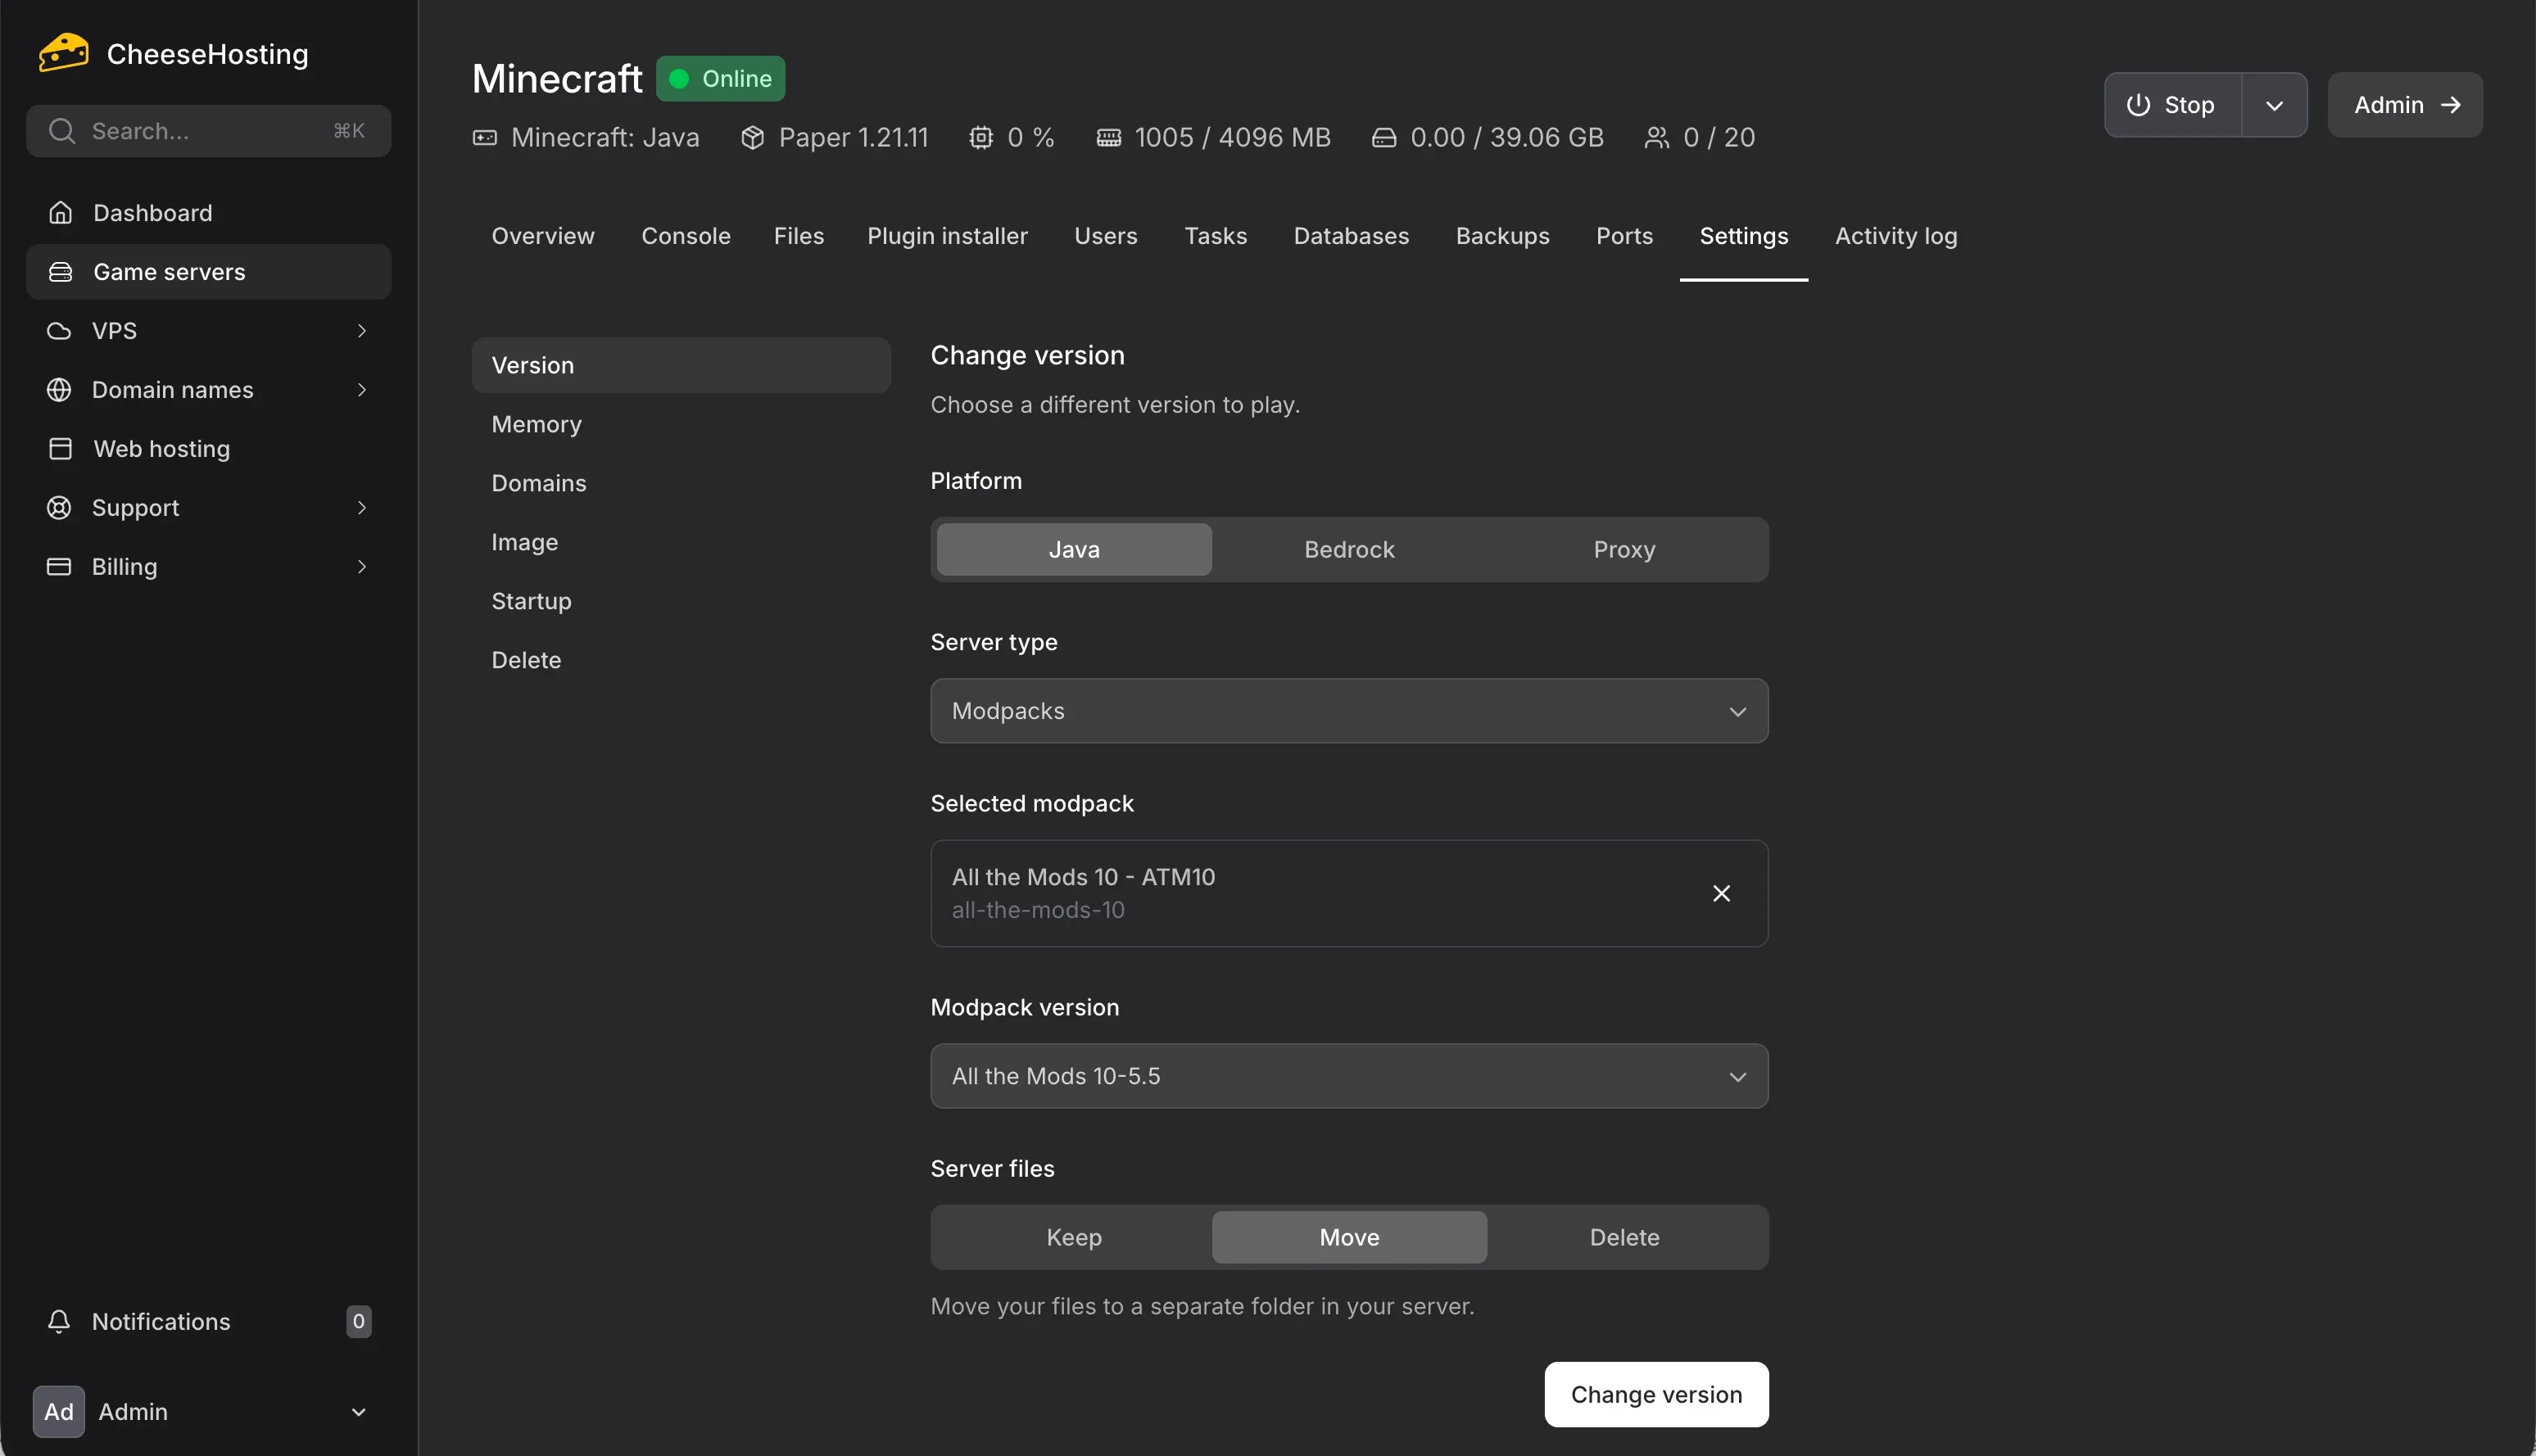
Task: Select Keep for server files
Action: [1074, 1236]
